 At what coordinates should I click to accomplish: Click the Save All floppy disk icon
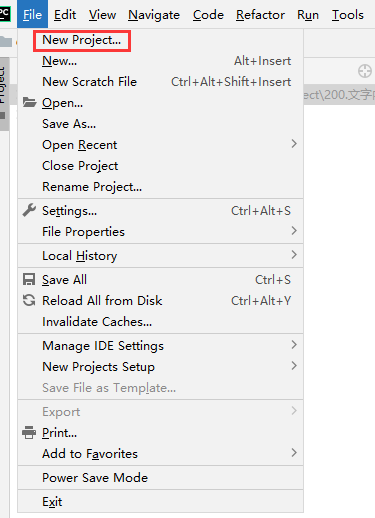point(29,279)
